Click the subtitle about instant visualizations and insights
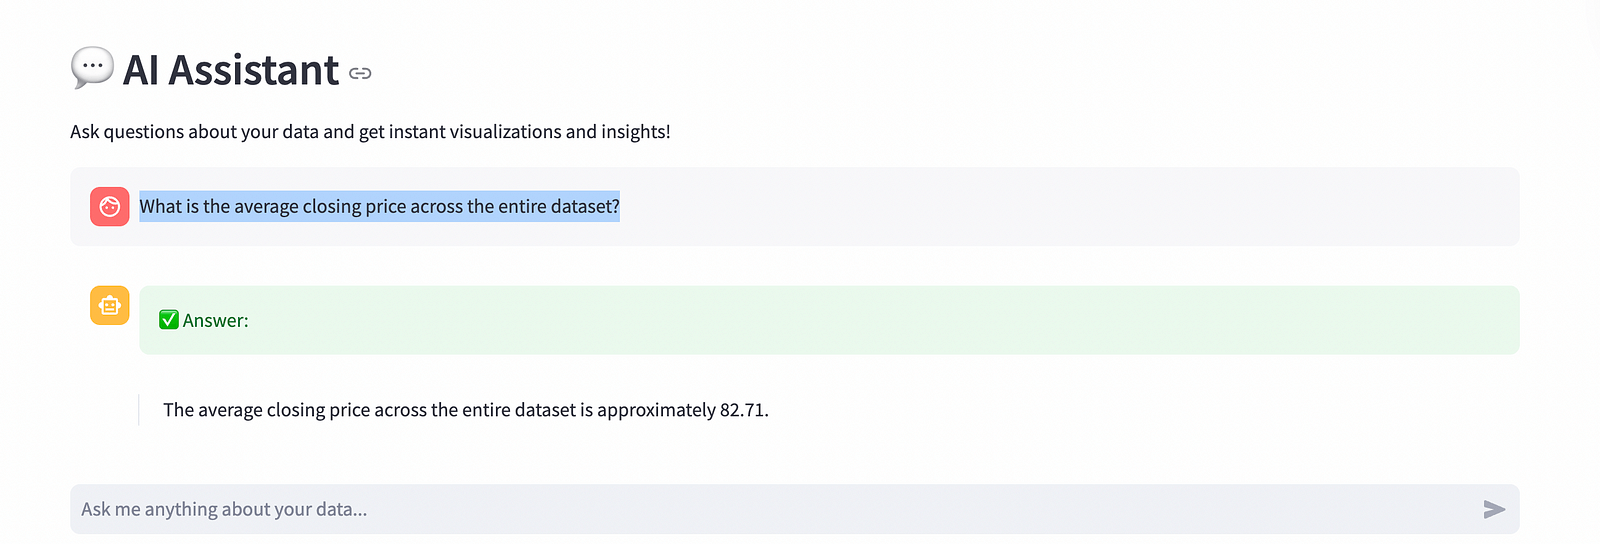The image size is (1600, 544). (370, 132)
